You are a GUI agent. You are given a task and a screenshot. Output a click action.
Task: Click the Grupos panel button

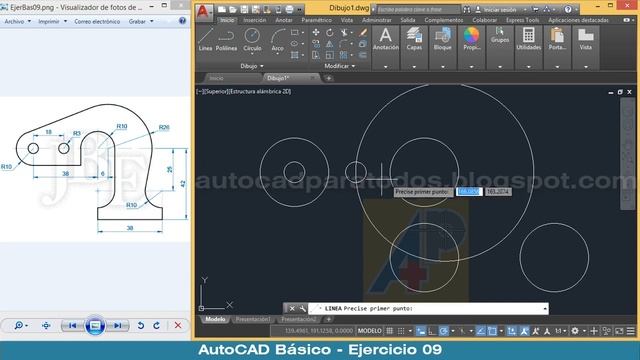point(500,36)
